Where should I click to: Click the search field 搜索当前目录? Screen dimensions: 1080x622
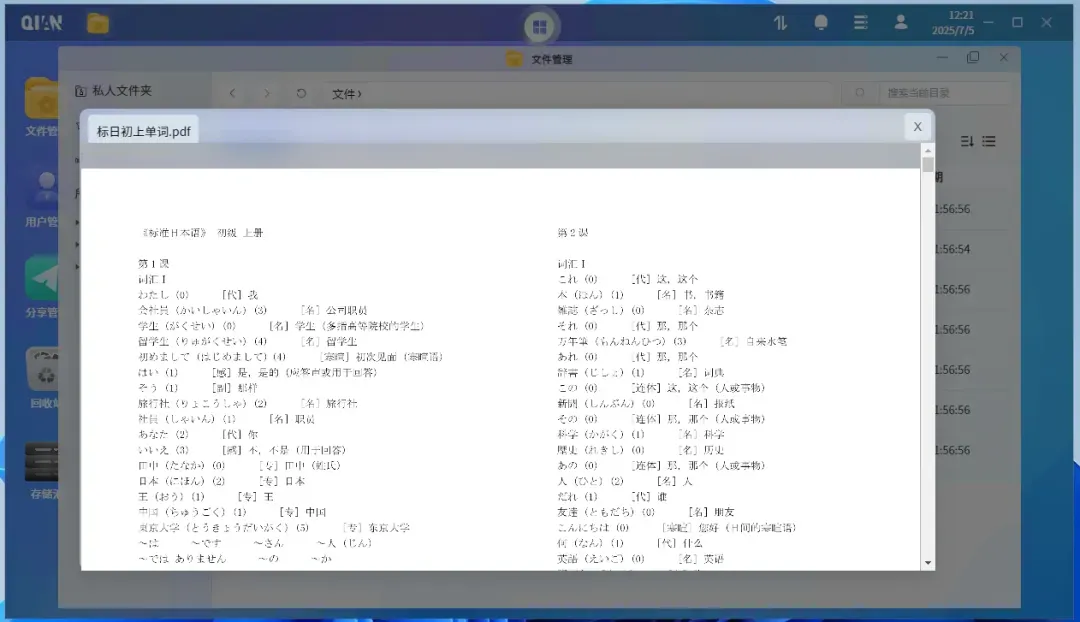pyautogui.click(x=944, y=92)
